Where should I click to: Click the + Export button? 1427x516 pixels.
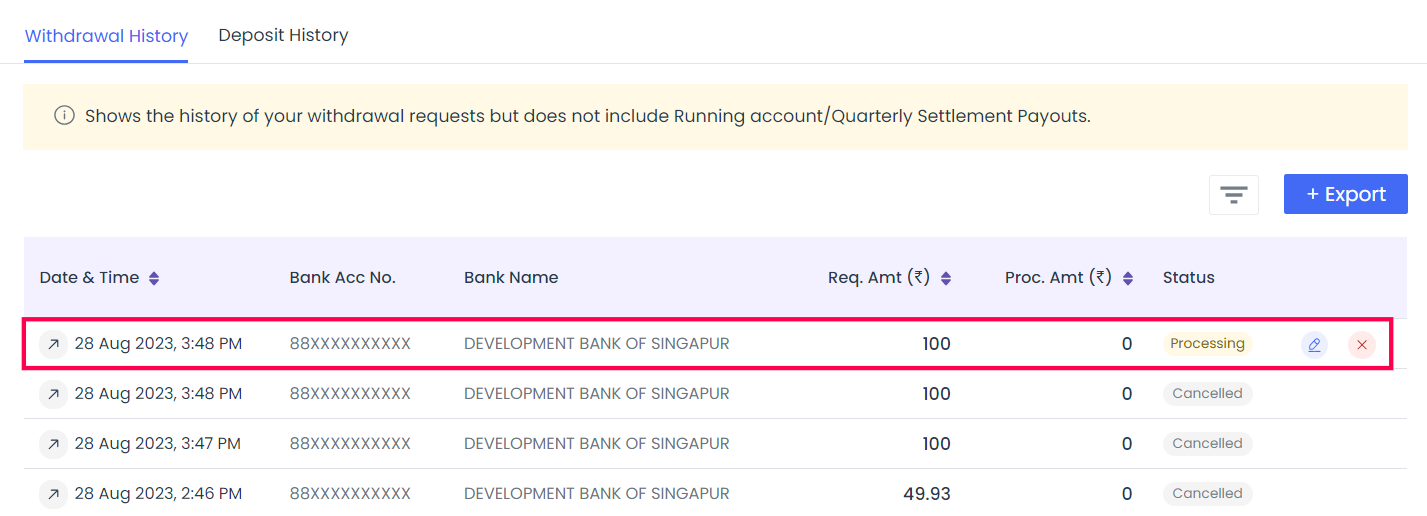[1346, 194]
